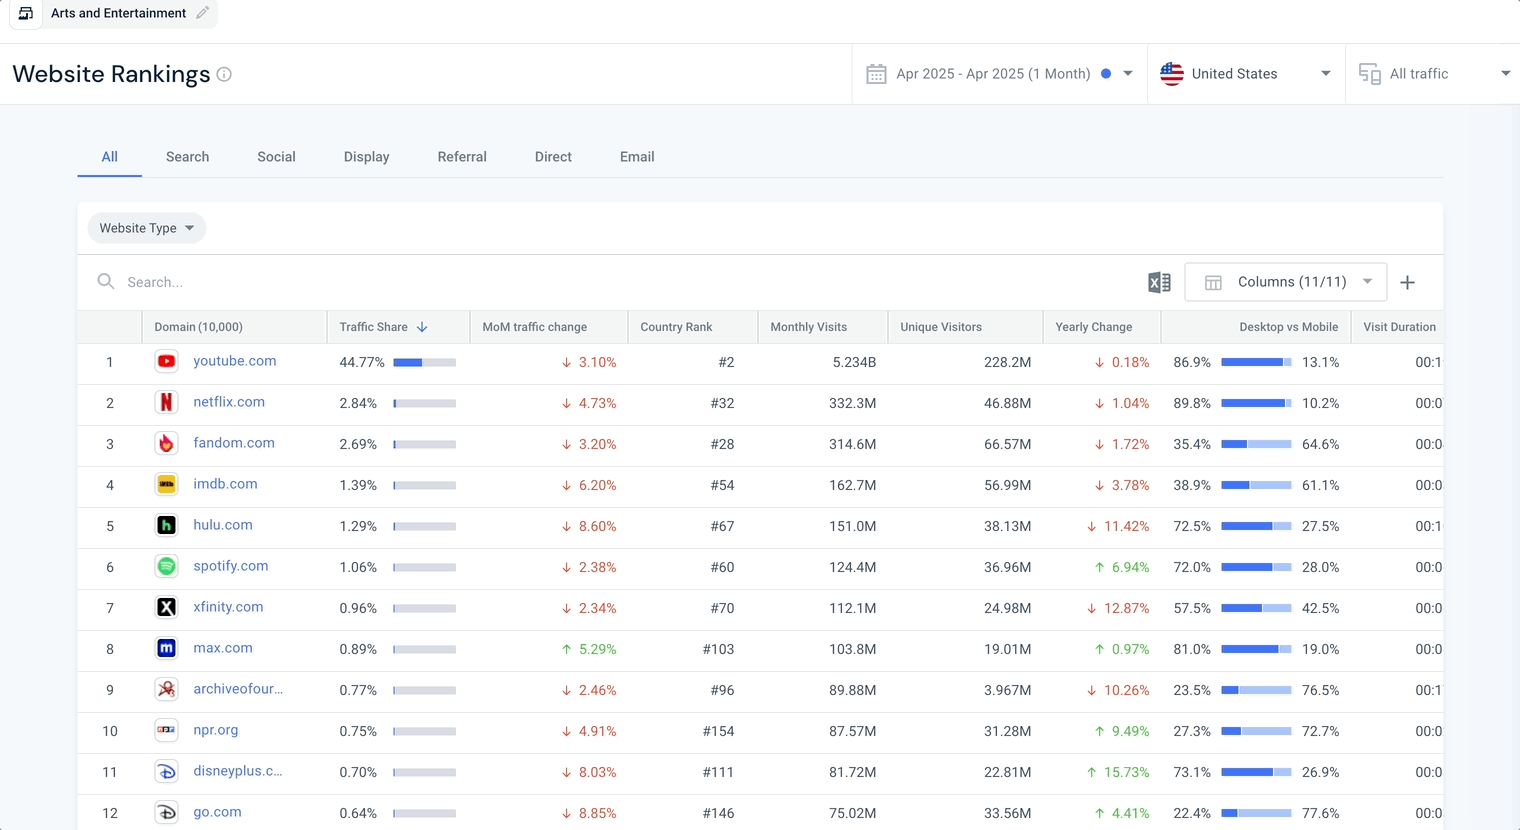Click the NPR favicon
This screenshot has height=830, width=1520.
(x=167, y=730)
